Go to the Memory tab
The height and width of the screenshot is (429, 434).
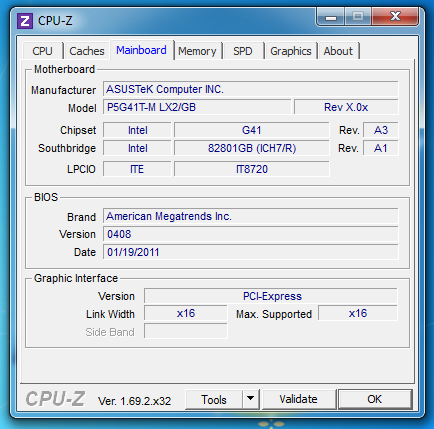[197, 51]
